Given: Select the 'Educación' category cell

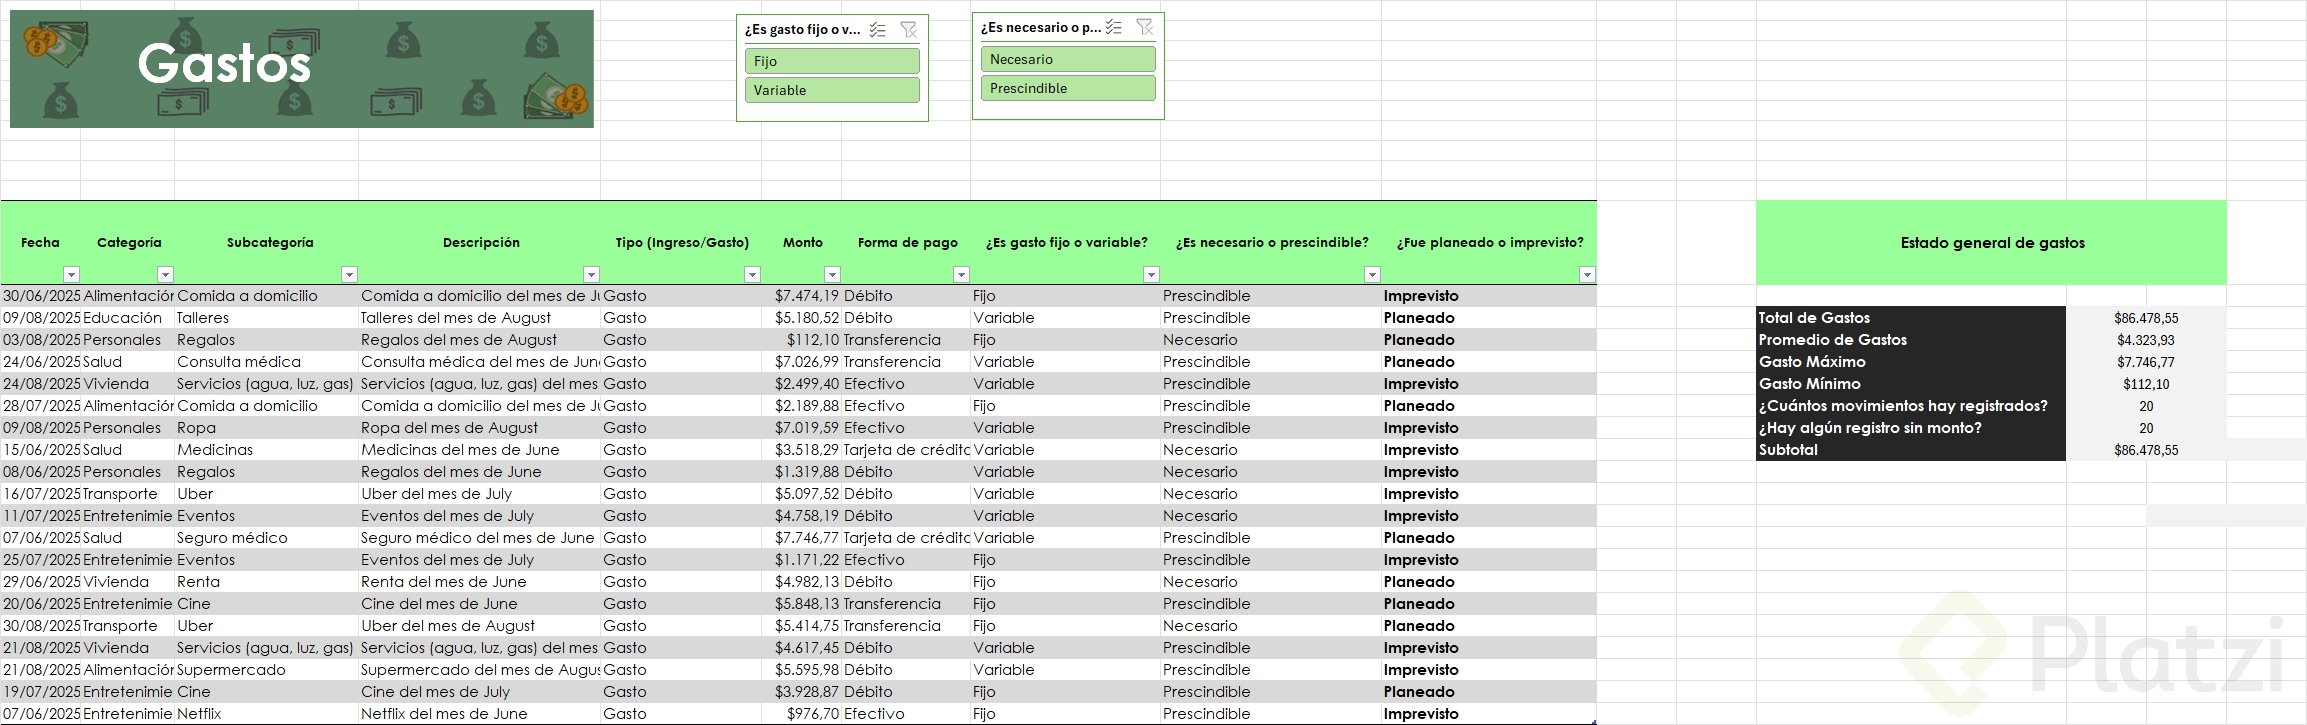Looking at the screenshot, I should point(128,318).
